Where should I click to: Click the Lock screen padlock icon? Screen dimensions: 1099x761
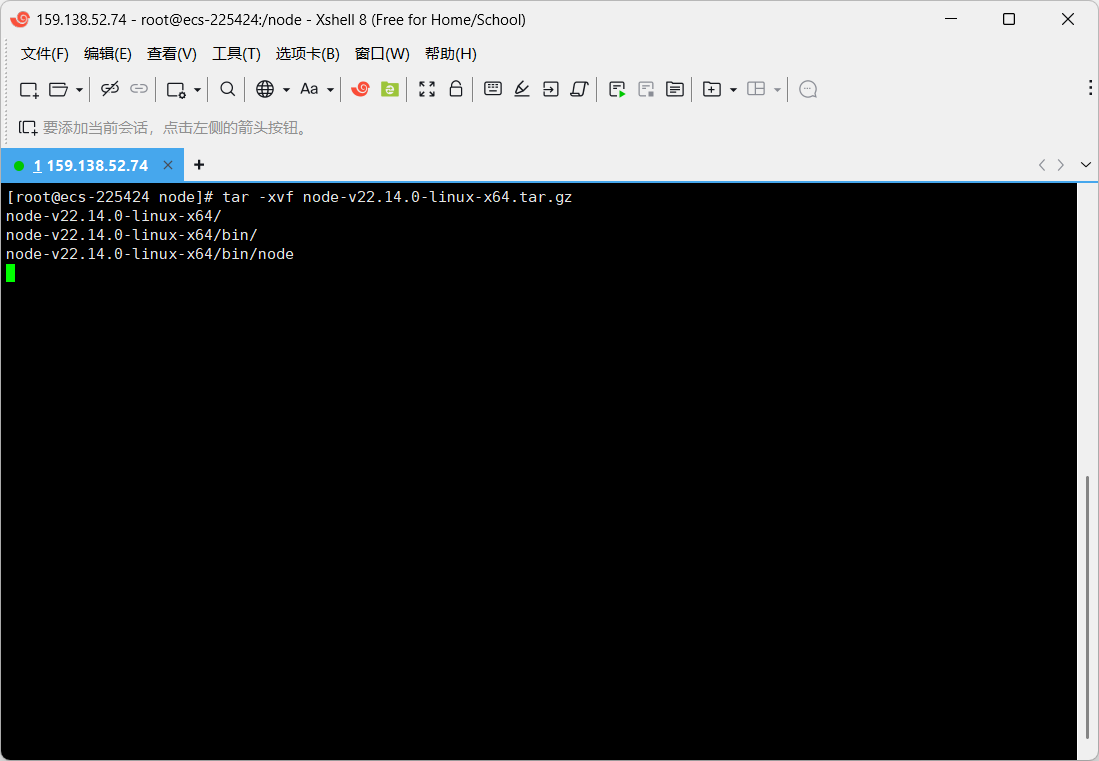pos(456,88)
